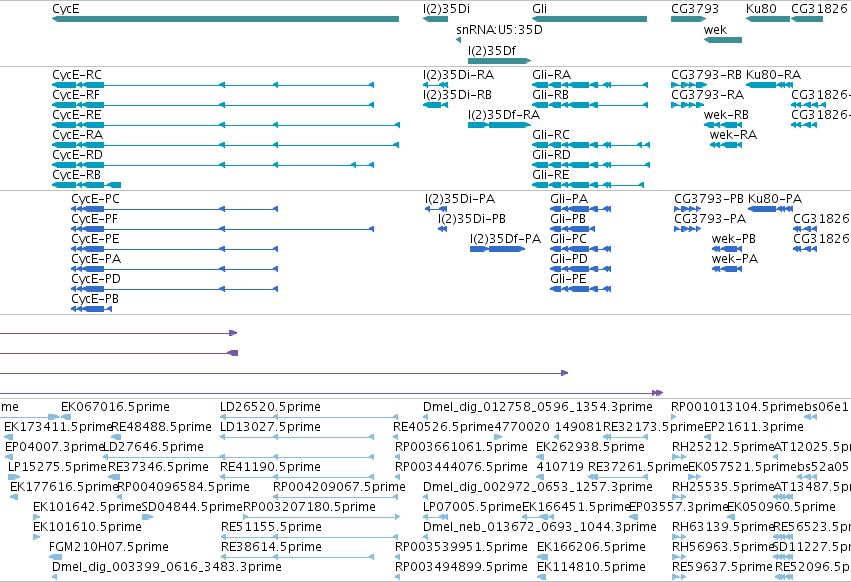Select protein Gli-PD
This screenshot has height=582, width=851.
tap(581, 269)
